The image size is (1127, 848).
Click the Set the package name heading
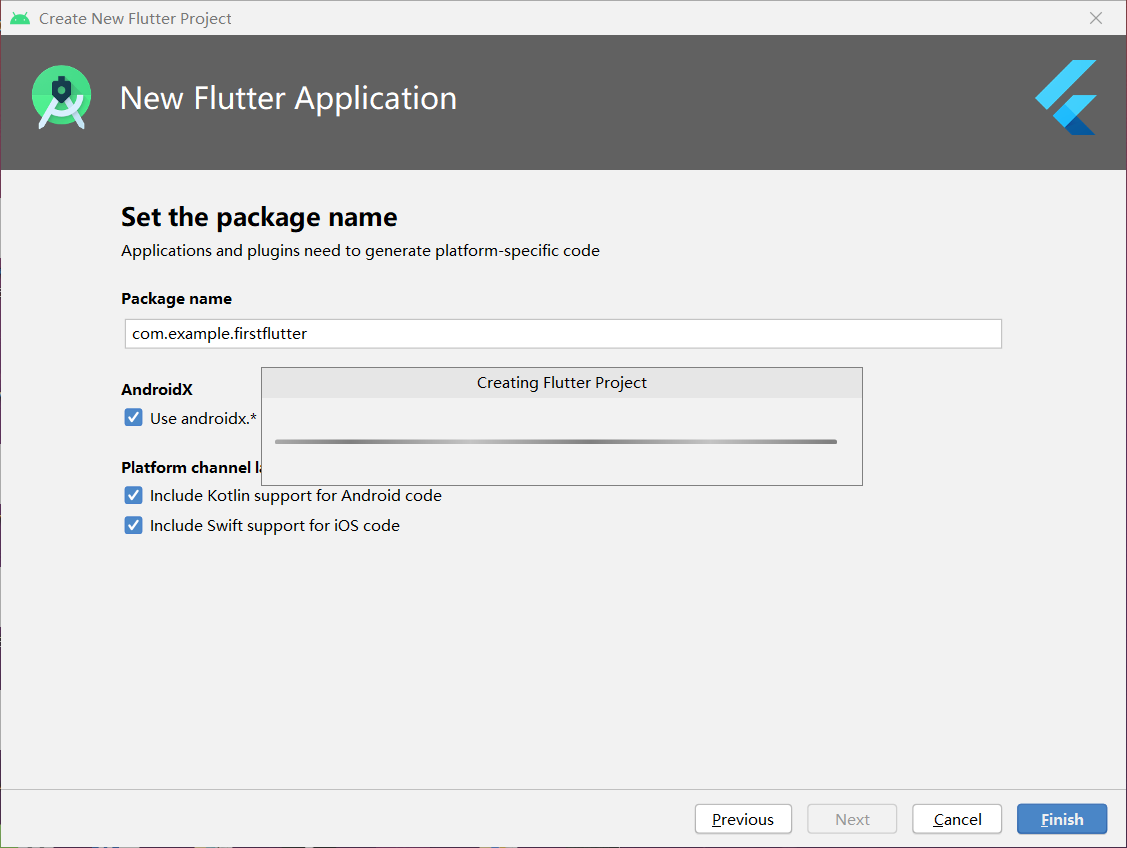(x=259, y=217)
